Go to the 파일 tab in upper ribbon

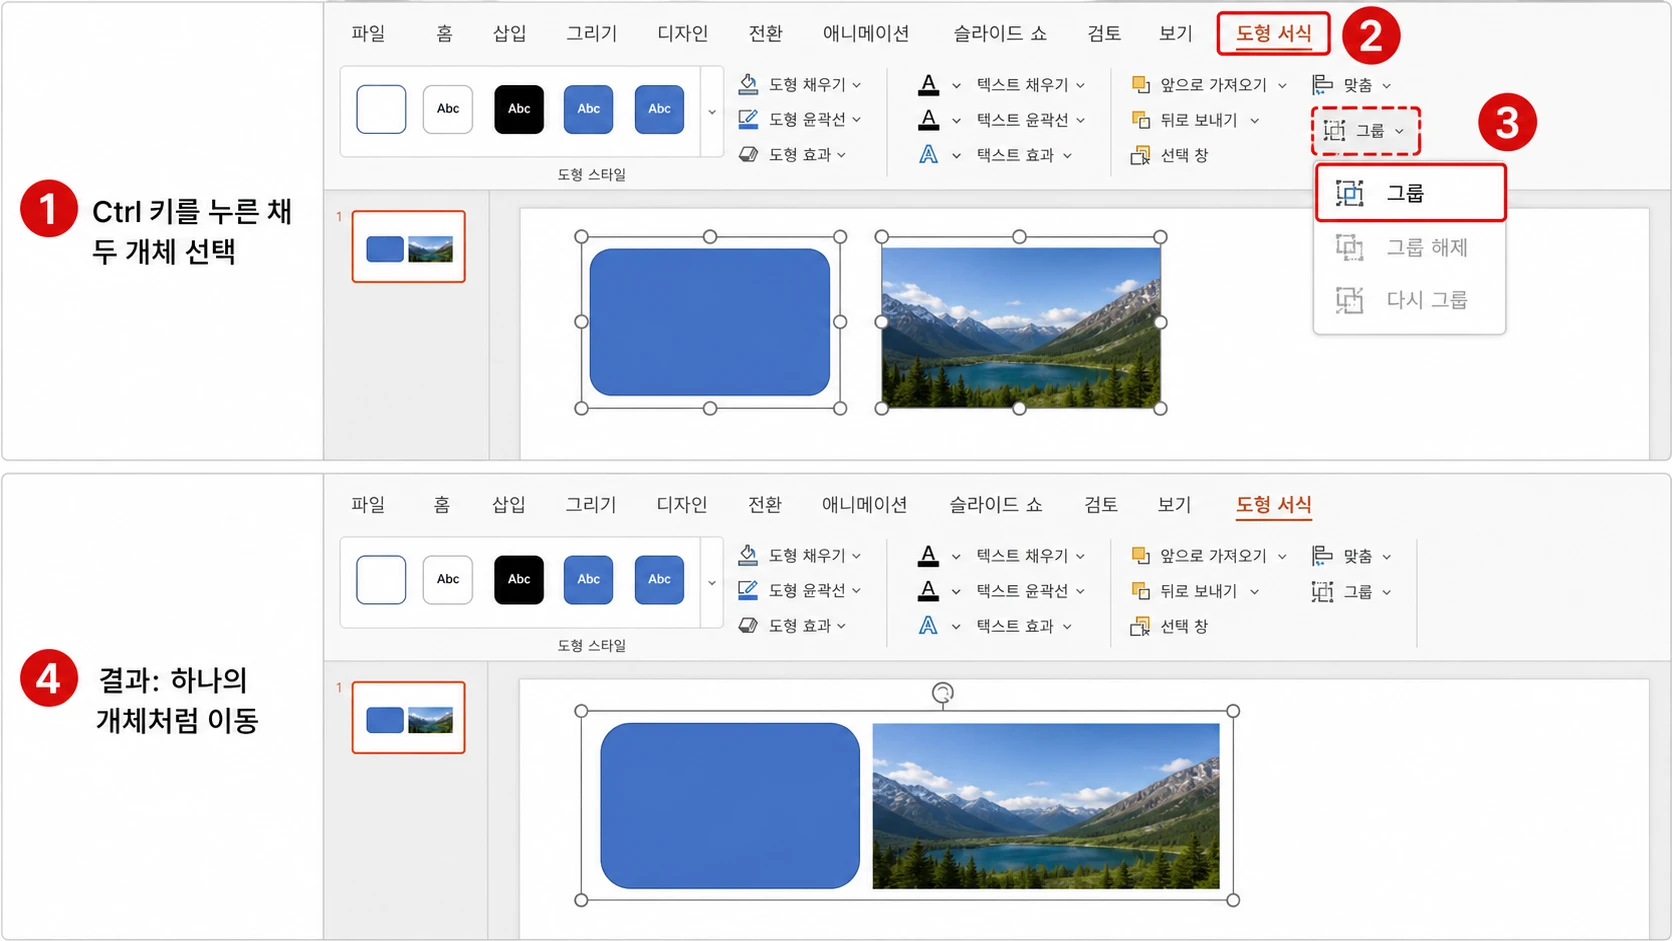(368, 33)
